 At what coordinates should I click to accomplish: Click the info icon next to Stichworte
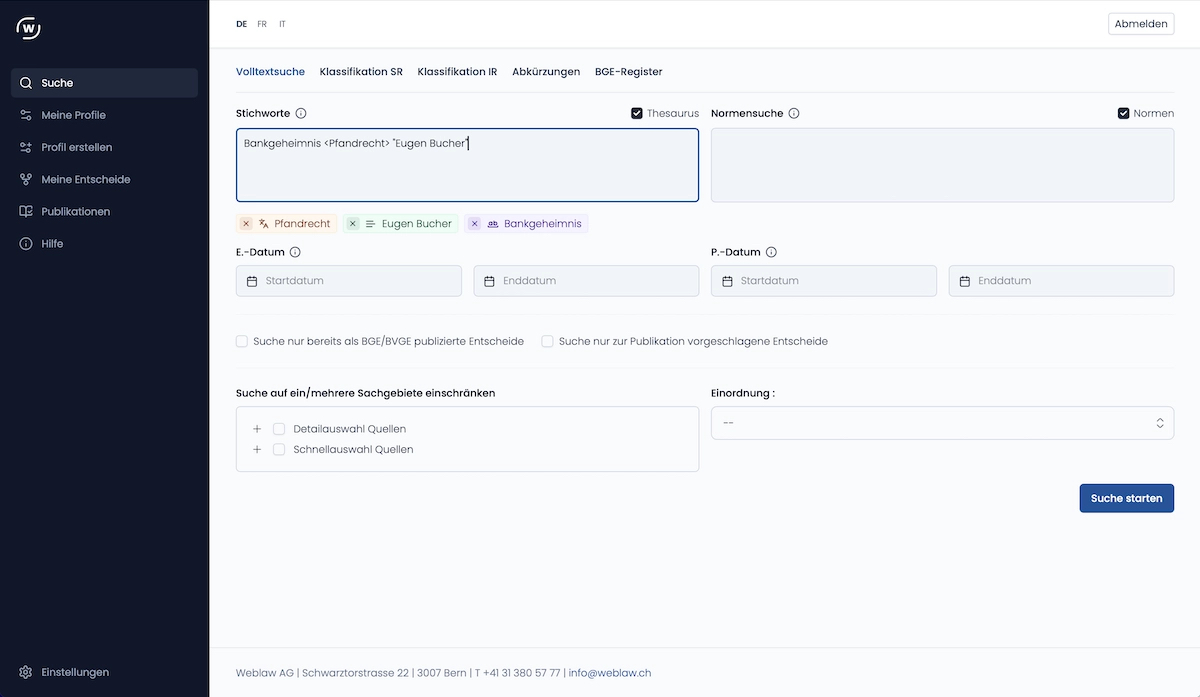(301, 114)
